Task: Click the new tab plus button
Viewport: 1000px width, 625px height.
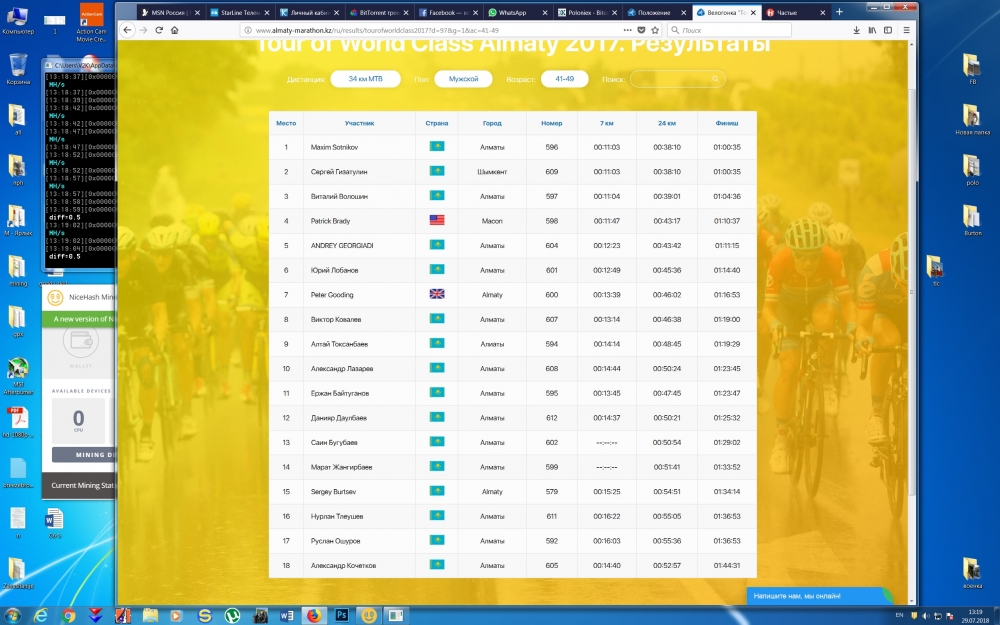Action: click(838, 12)
